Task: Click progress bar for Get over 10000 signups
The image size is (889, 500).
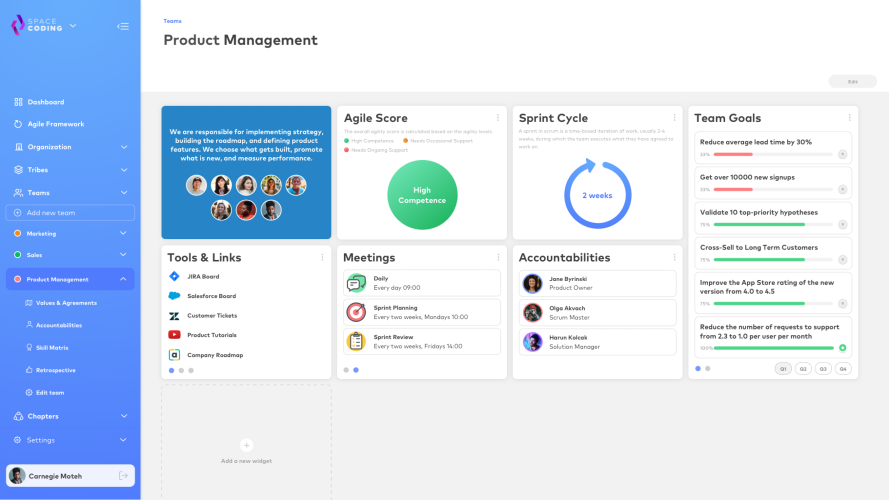Action: pyautogui.click(x=773, y=189)
